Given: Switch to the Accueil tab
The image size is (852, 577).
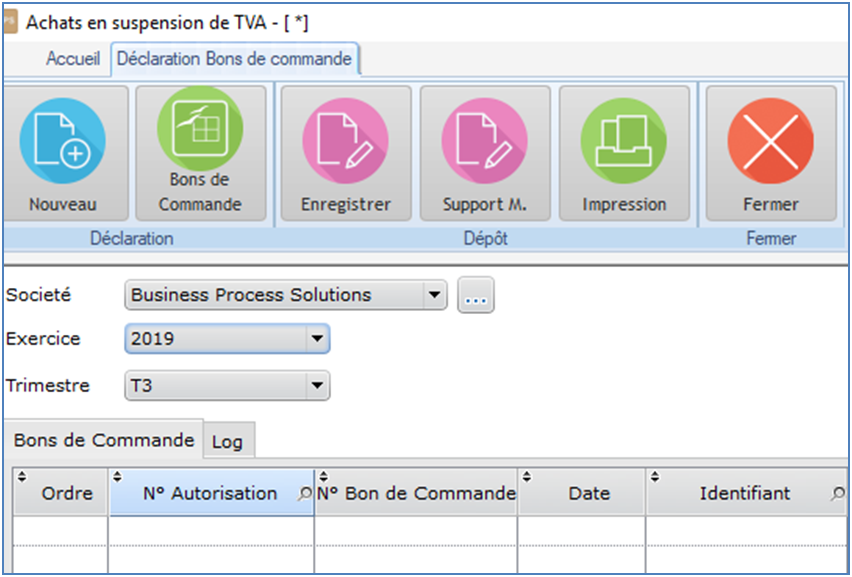Looking at the screenshot, I should pos(73,58).
